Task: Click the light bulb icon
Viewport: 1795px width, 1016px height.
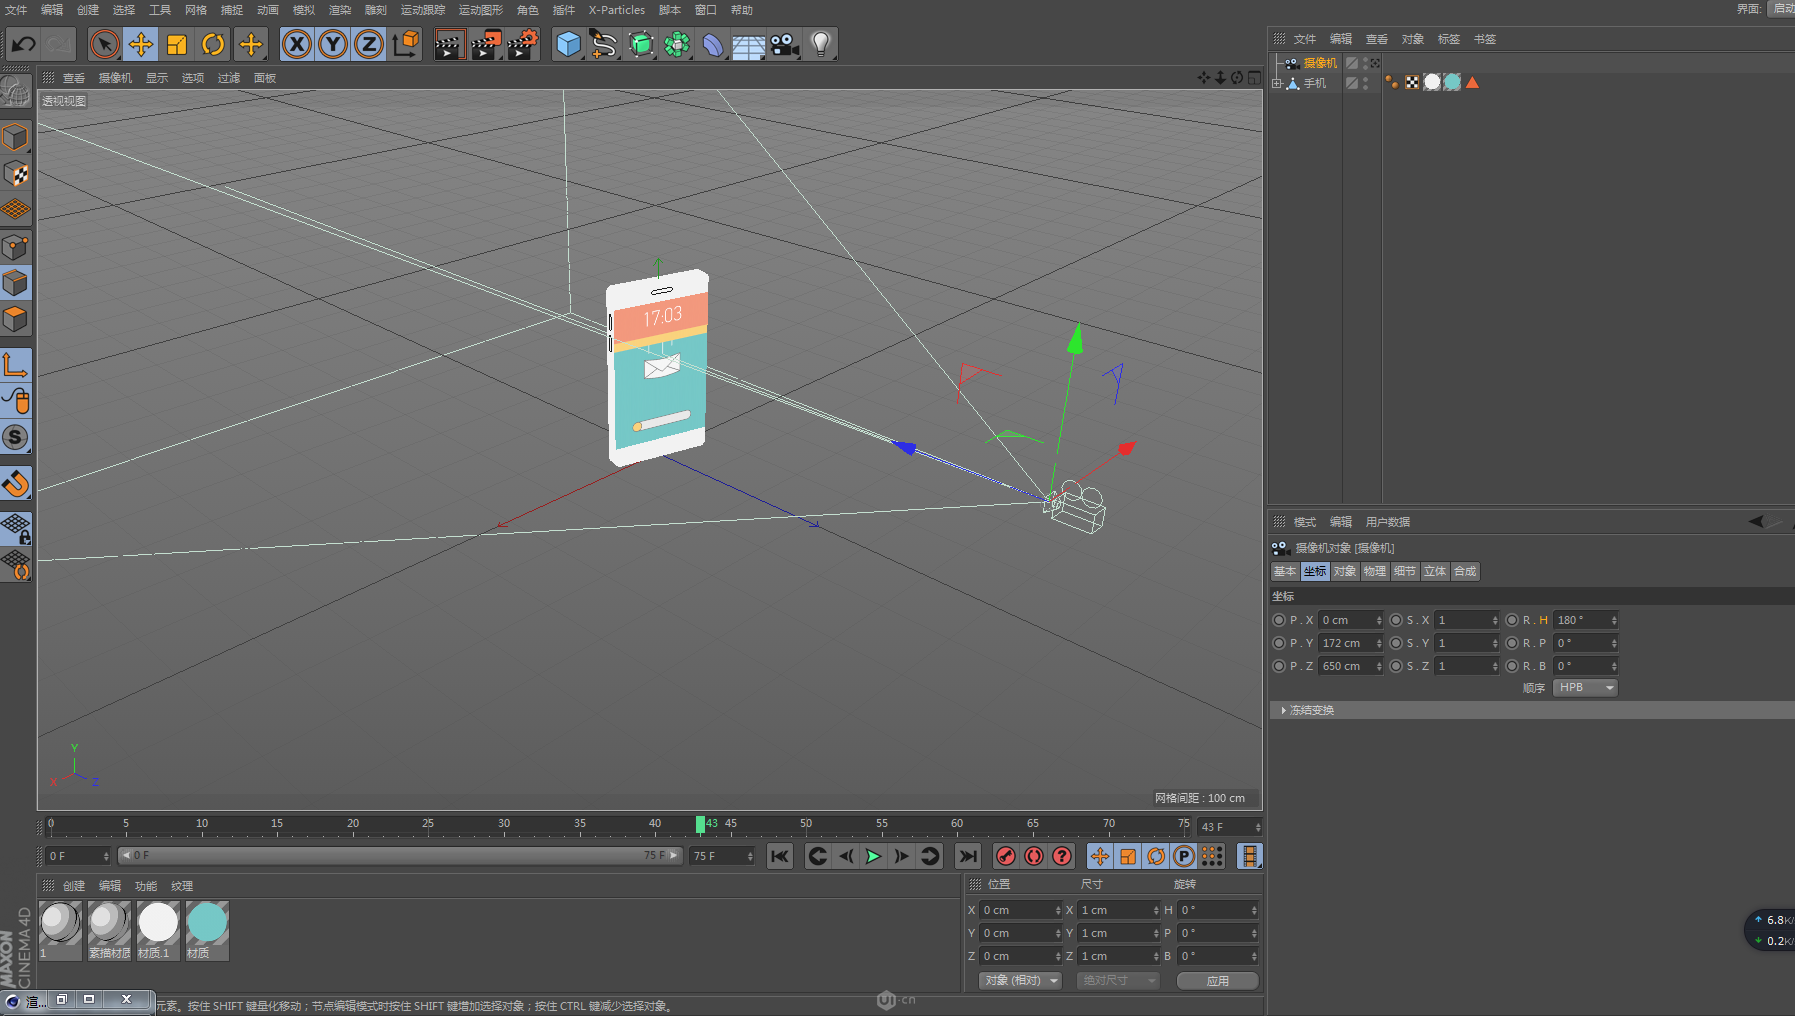Action: pos(820,44)
